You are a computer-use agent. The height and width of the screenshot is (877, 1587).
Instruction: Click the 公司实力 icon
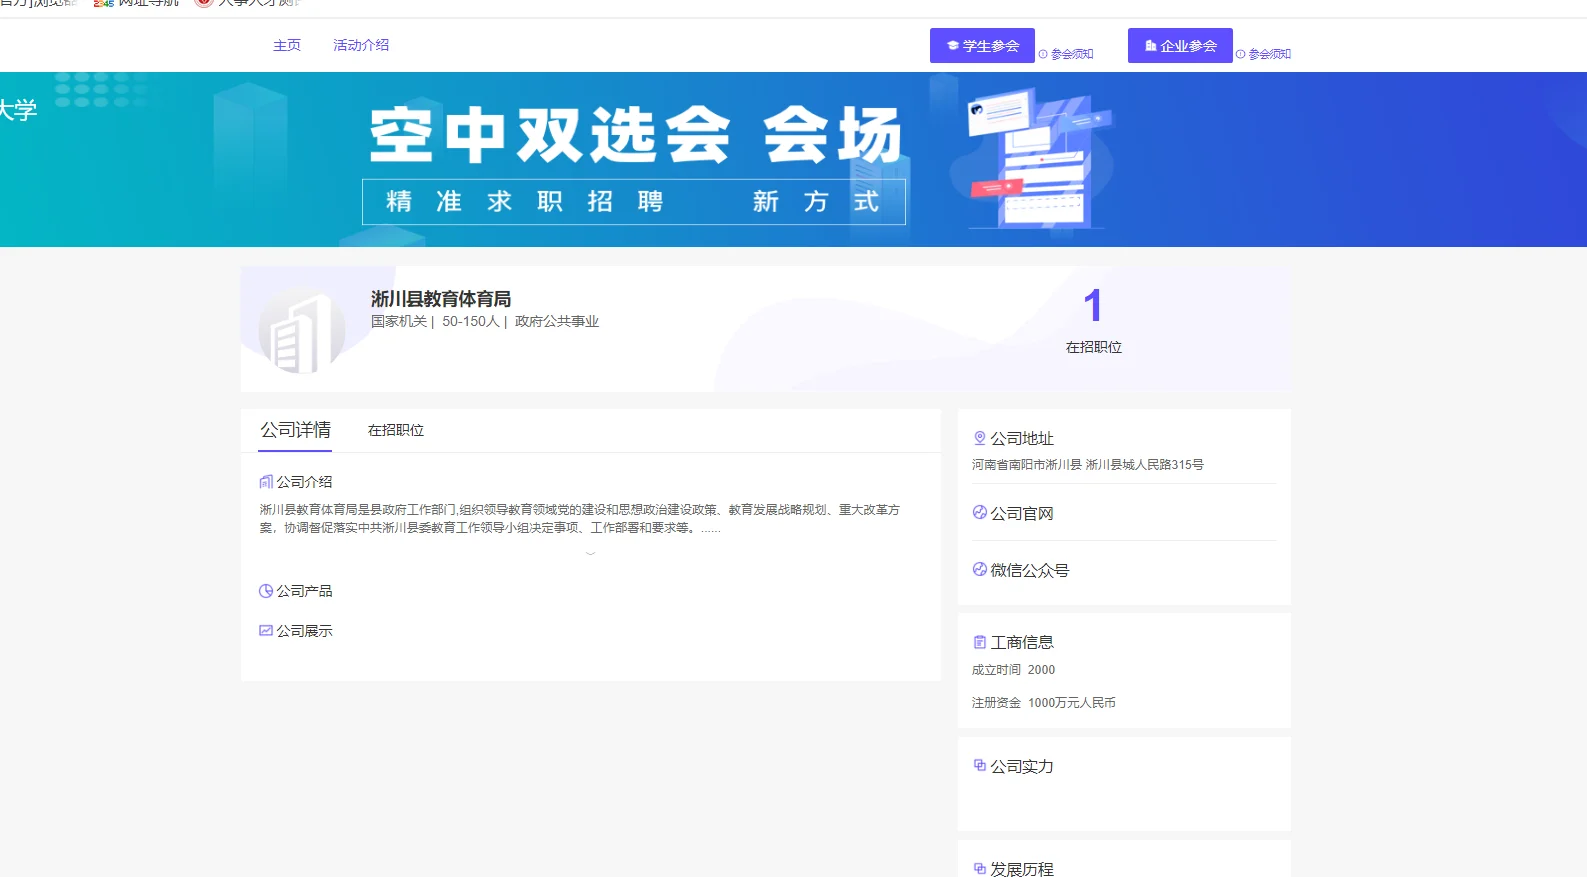pos(980,766)
